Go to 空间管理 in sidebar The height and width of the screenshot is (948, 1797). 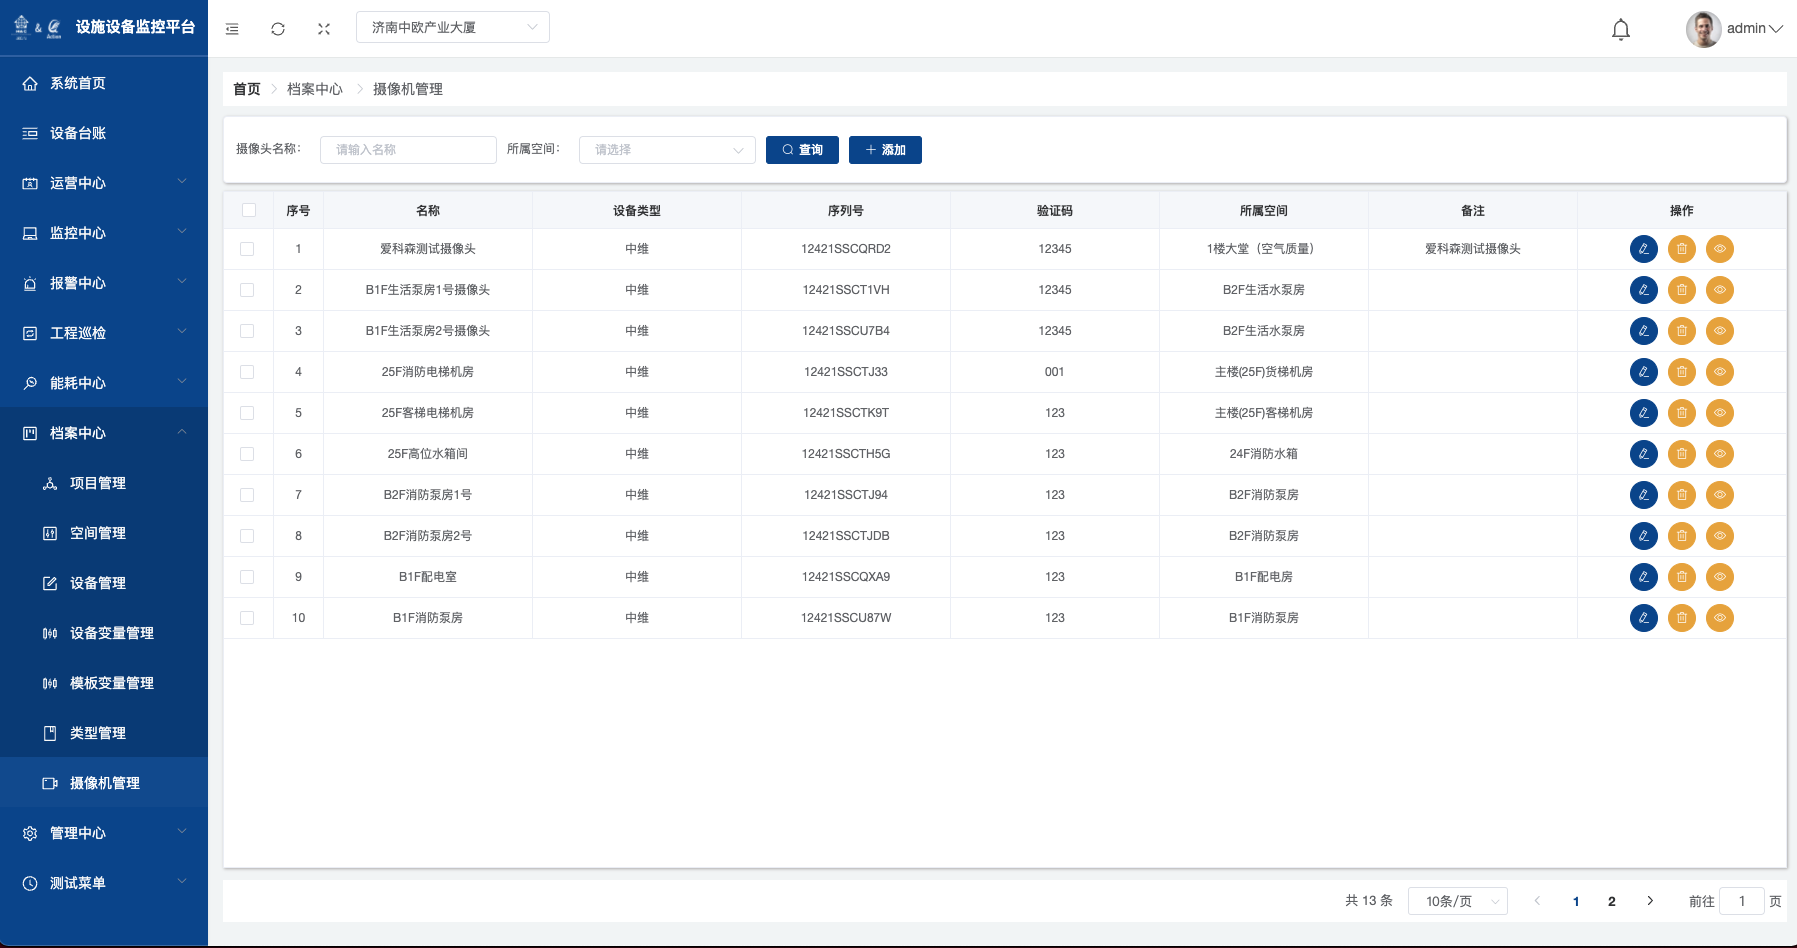click(98, 533)
